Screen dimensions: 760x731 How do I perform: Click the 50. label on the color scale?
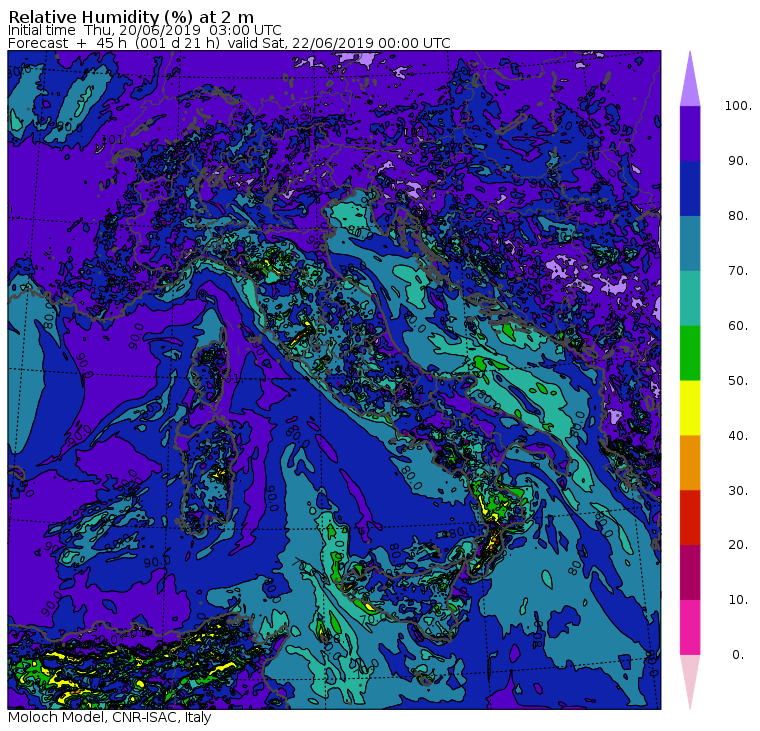pyautogui.click(x=738, y=381)
